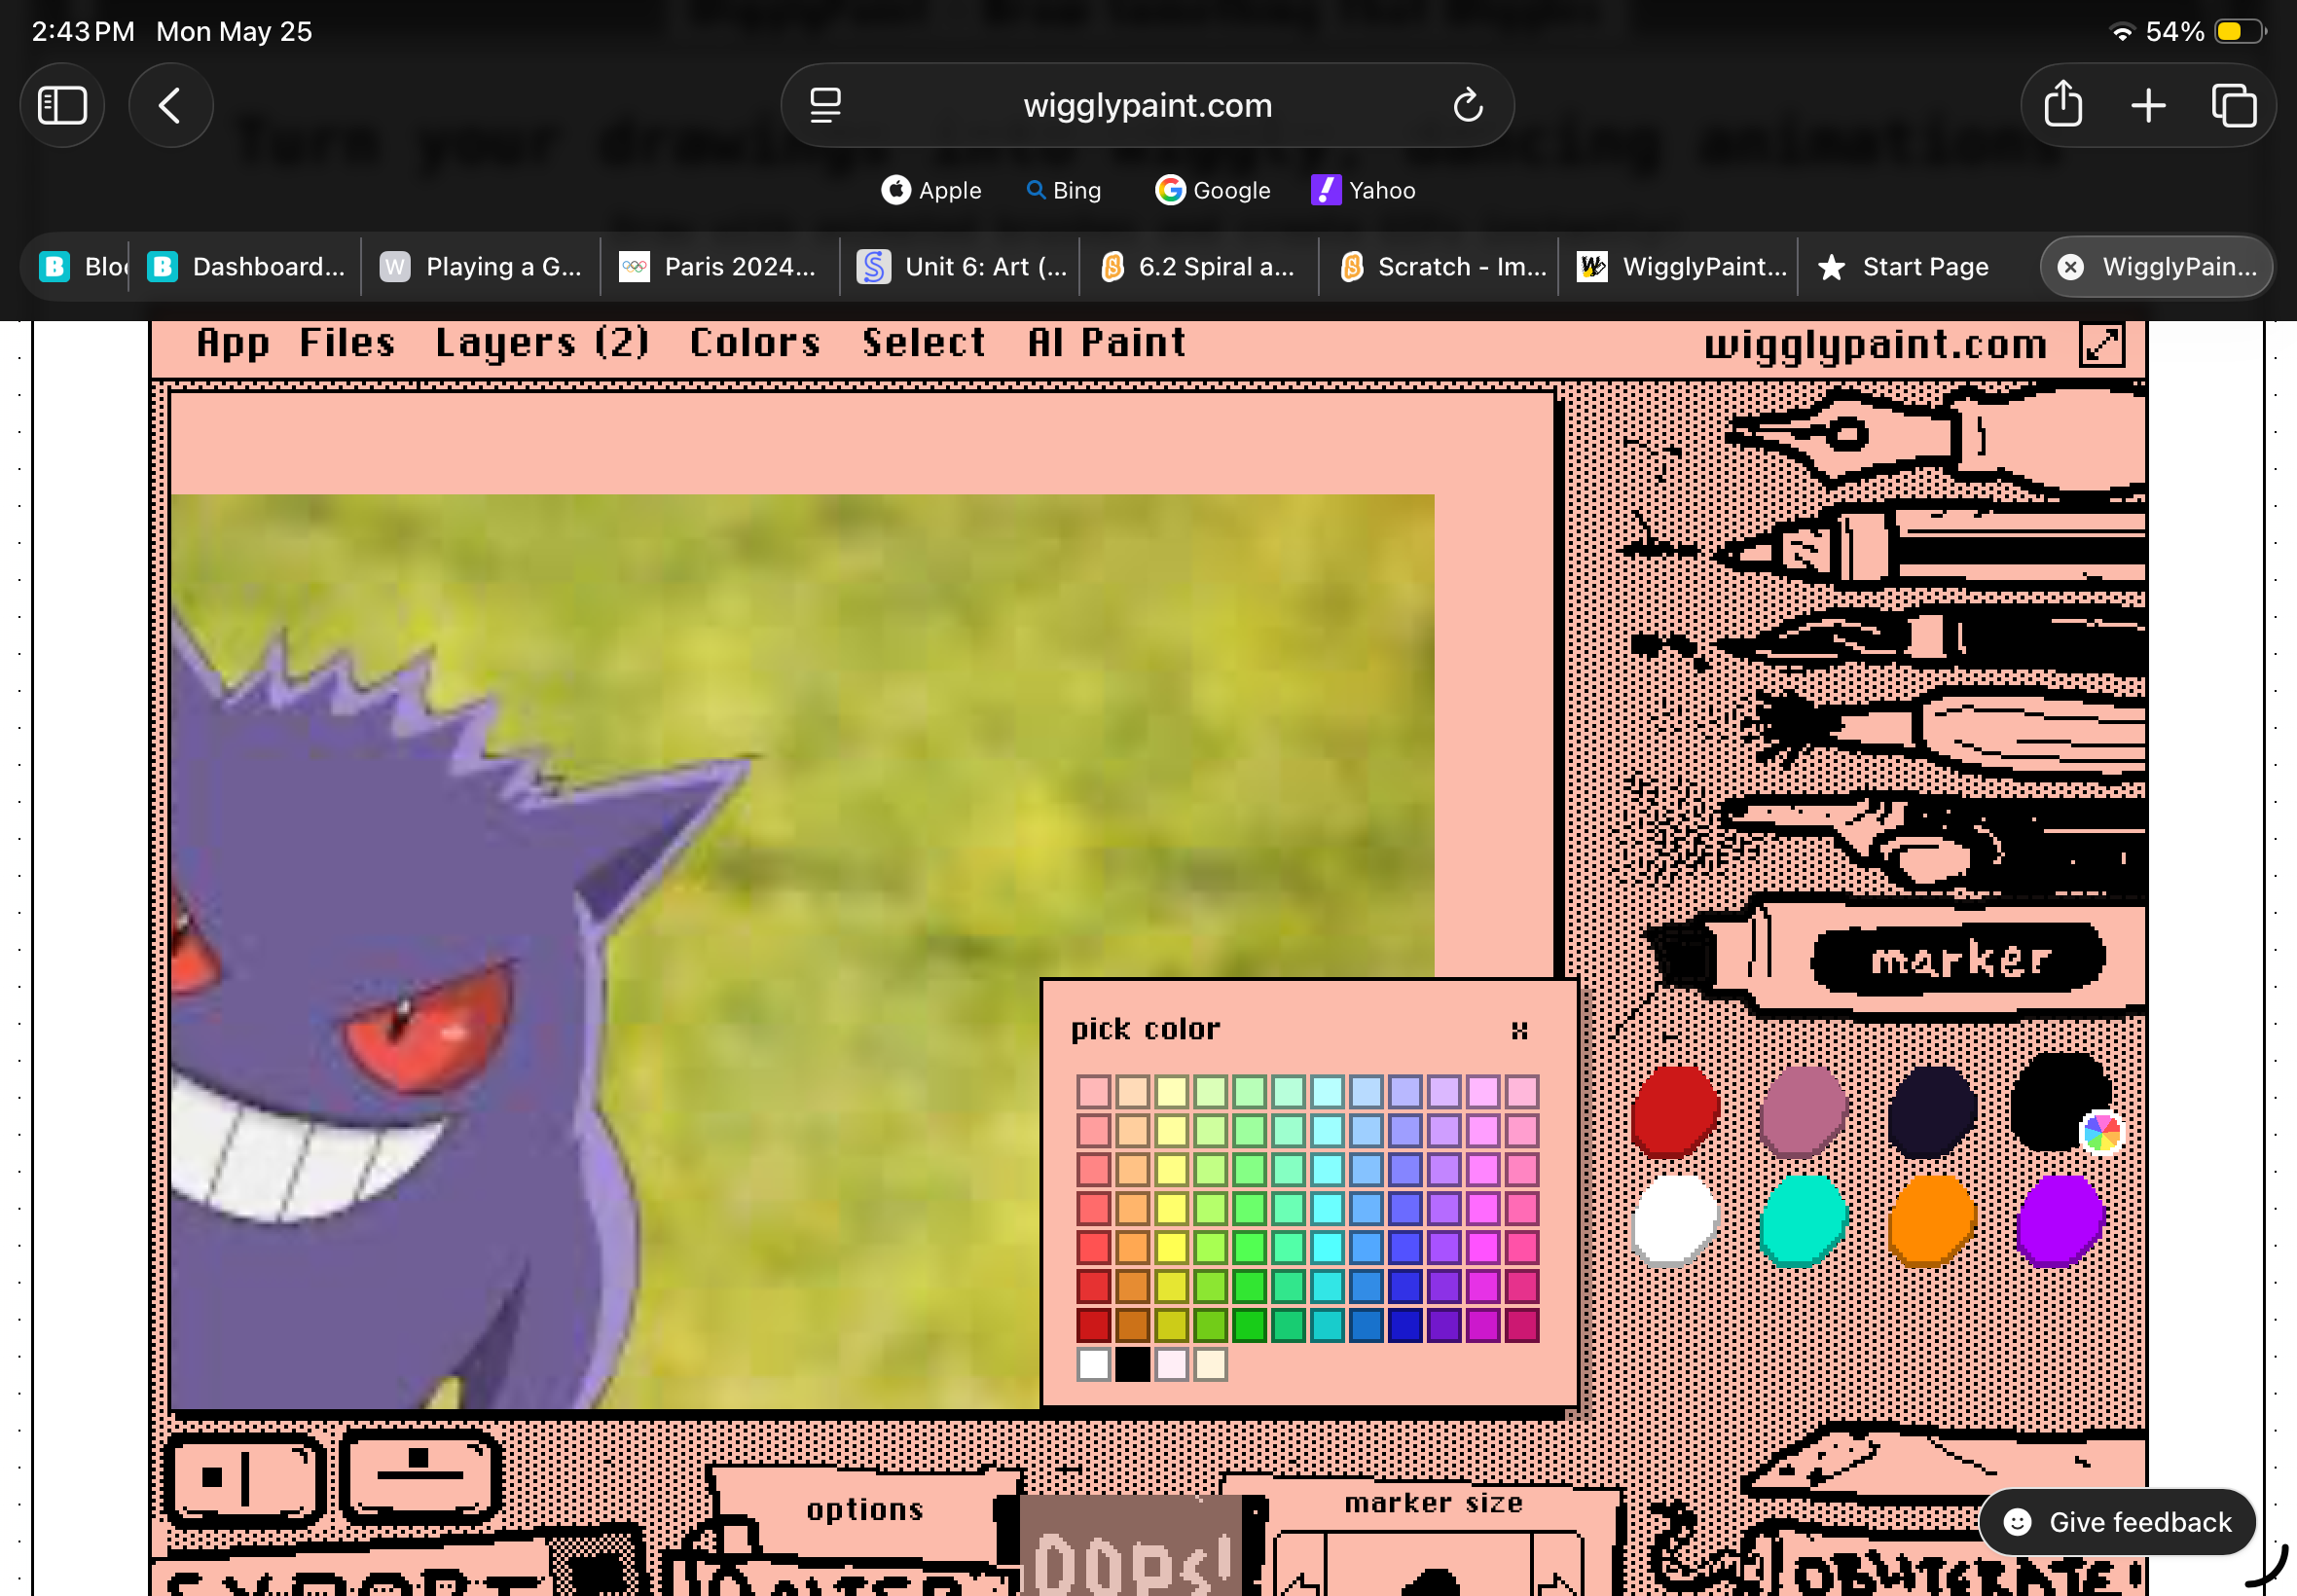The image size is (2297, 1596).
Task: Open the Google favorite
Action: click(x=1213, y=190)
